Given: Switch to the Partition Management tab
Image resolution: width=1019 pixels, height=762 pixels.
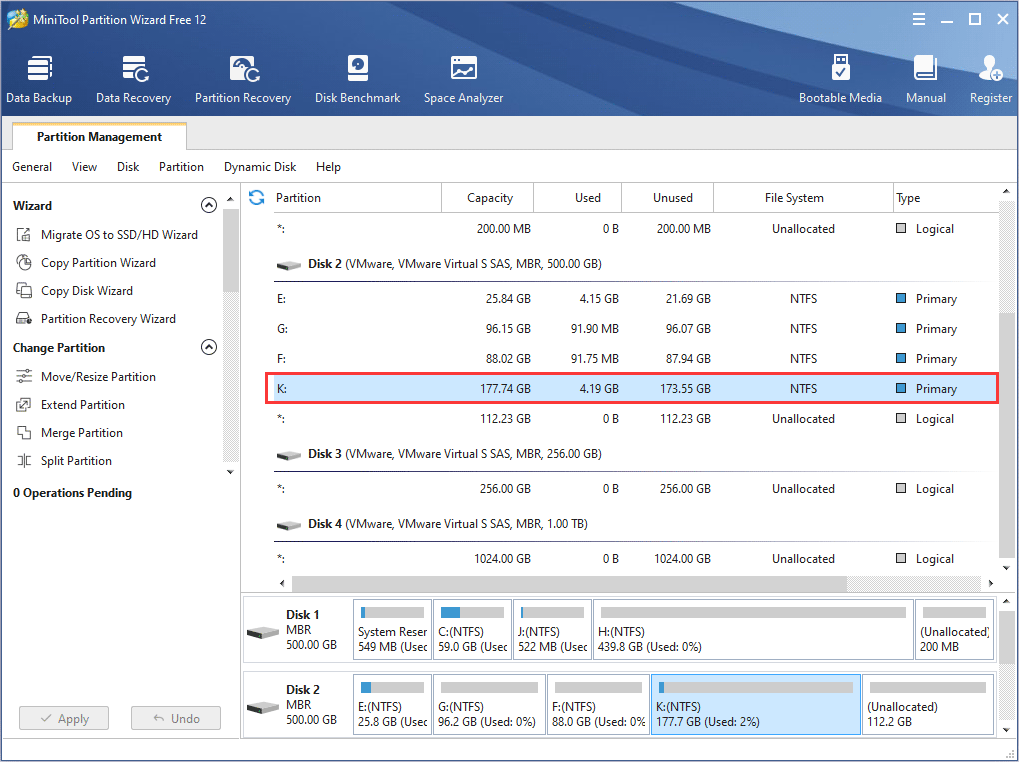Looking at the screenshot, I should 98,136.
